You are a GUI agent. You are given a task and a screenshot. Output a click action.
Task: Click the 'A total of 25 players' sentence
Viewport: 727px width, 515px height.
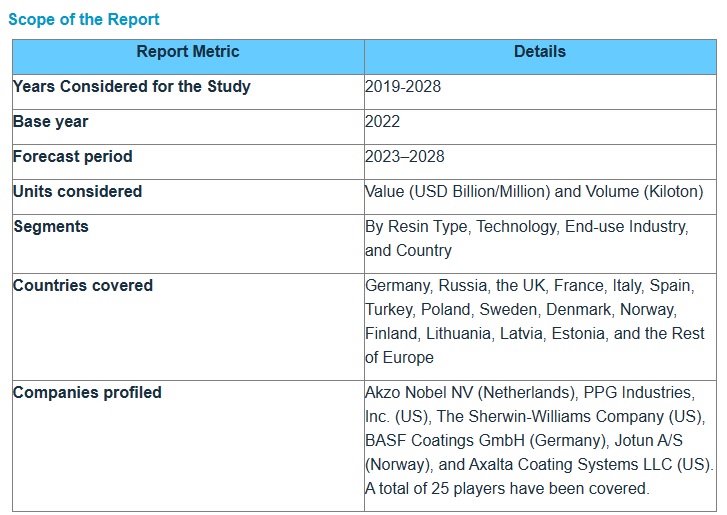(507, 489)
